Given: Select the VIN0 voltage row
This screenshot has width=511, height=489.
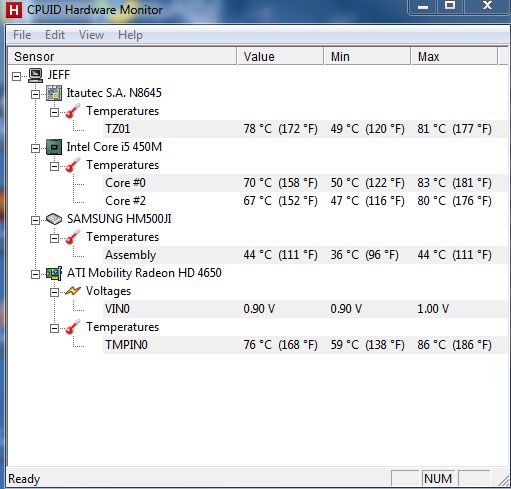Looking at the screenshot, I should tap(306, 309).
